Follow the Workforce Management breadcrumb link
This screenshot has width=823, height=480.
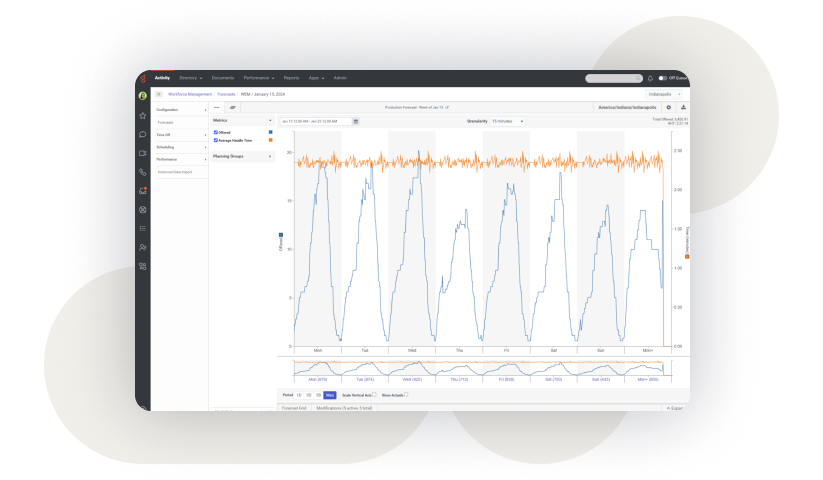tap(189, 94)
